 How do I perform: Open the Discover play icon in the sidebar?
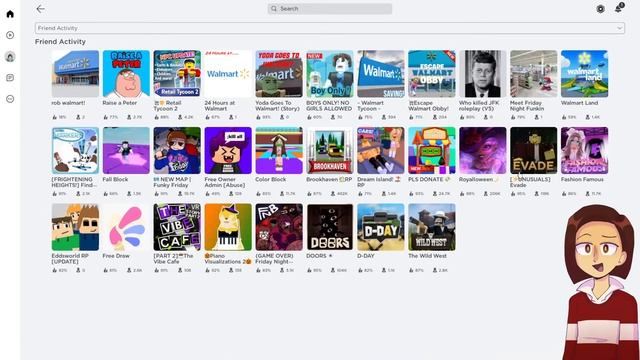click(10, 35)
